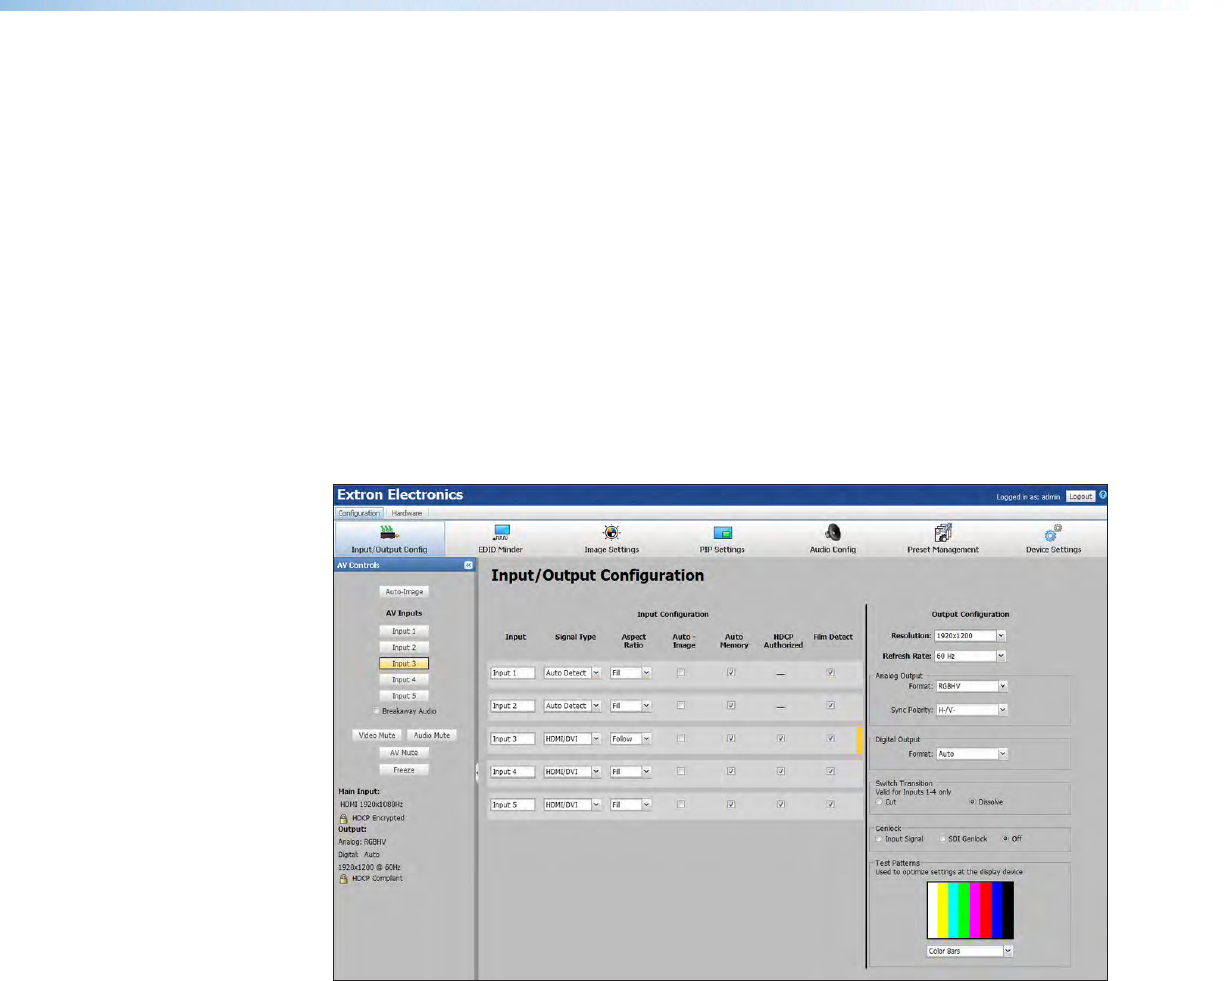This screenshot has height=981, width=1224.
Task: Click the Logout button
Action: [x=1081, y=496]
